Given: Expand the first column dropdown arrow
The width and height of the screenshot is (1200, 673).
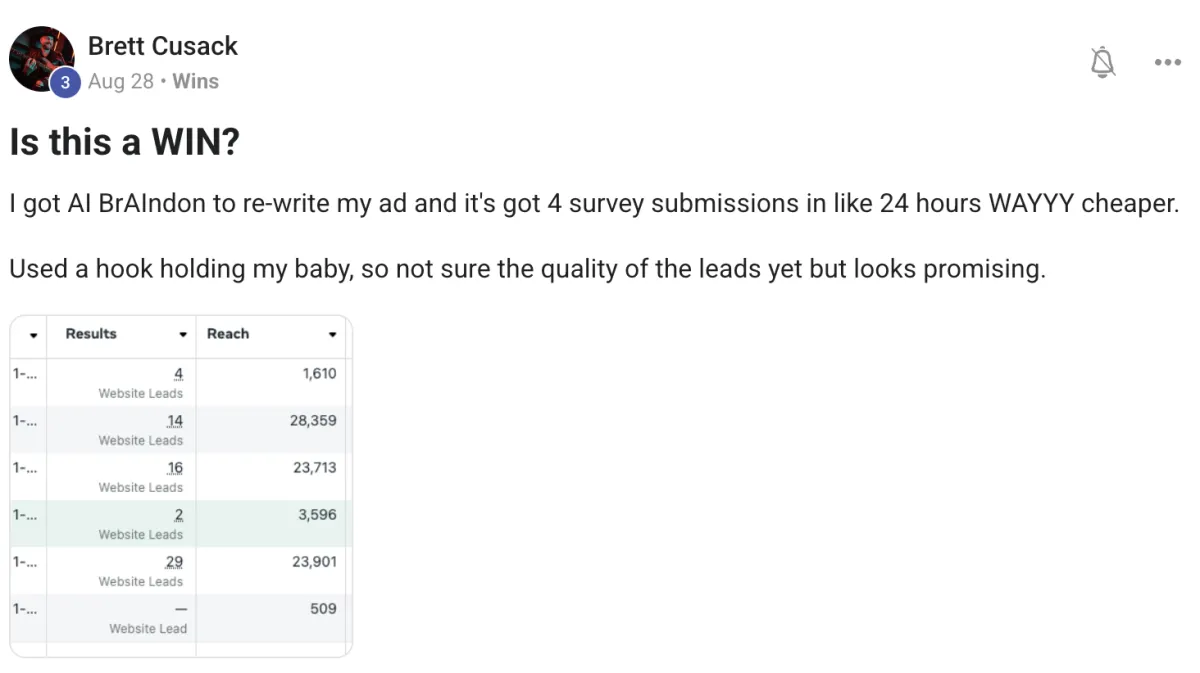Looking at the screenshot, I should coord(33,335).
